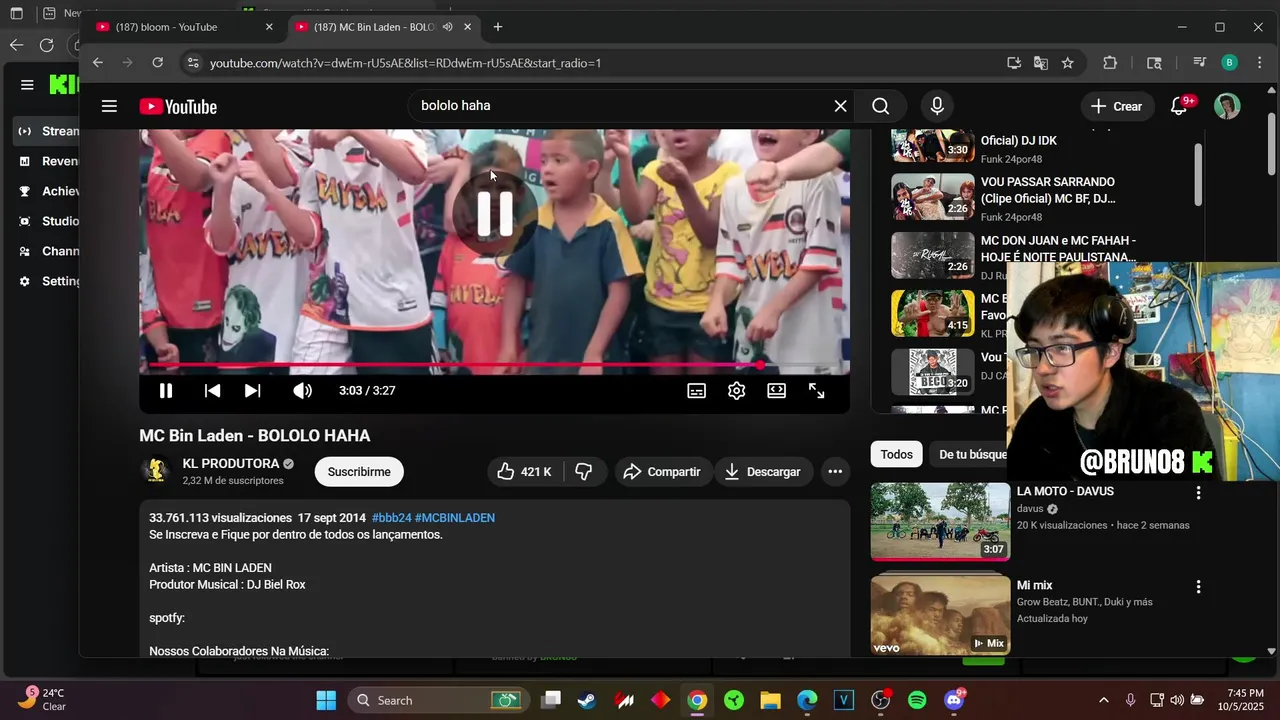Viewport: 1280px width, 720px height.
Task: Select the Todos filter chip
Action: coord(896,455)
